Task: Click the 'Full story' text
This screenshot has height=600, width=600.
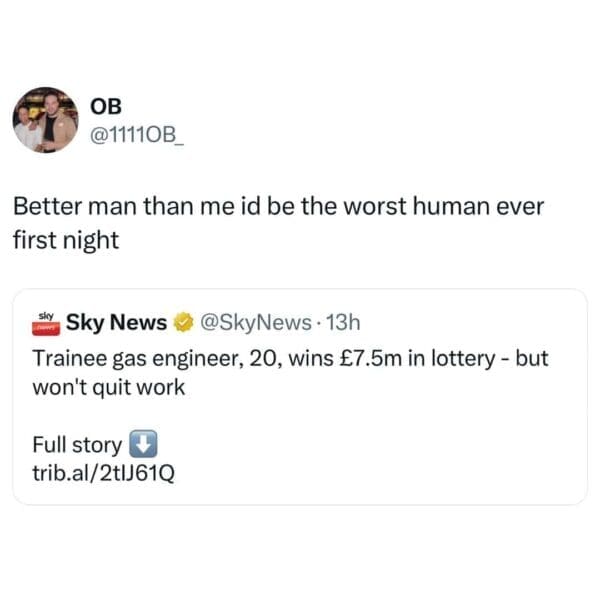Action: (77, 445)
